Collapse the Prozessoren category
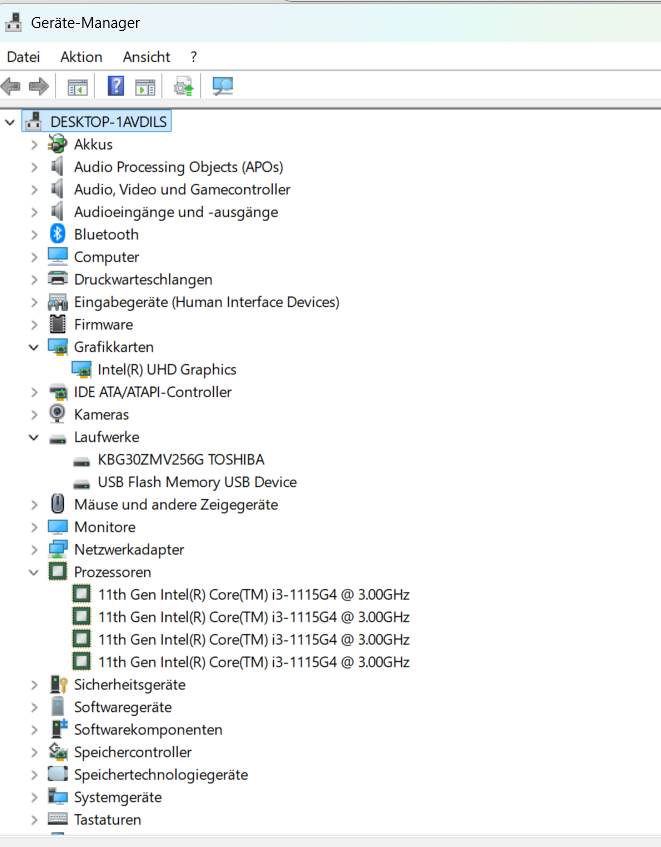Image resolution: width=661 pixels, height=847 pixels. pyautogui.click(x=34, y=572)
